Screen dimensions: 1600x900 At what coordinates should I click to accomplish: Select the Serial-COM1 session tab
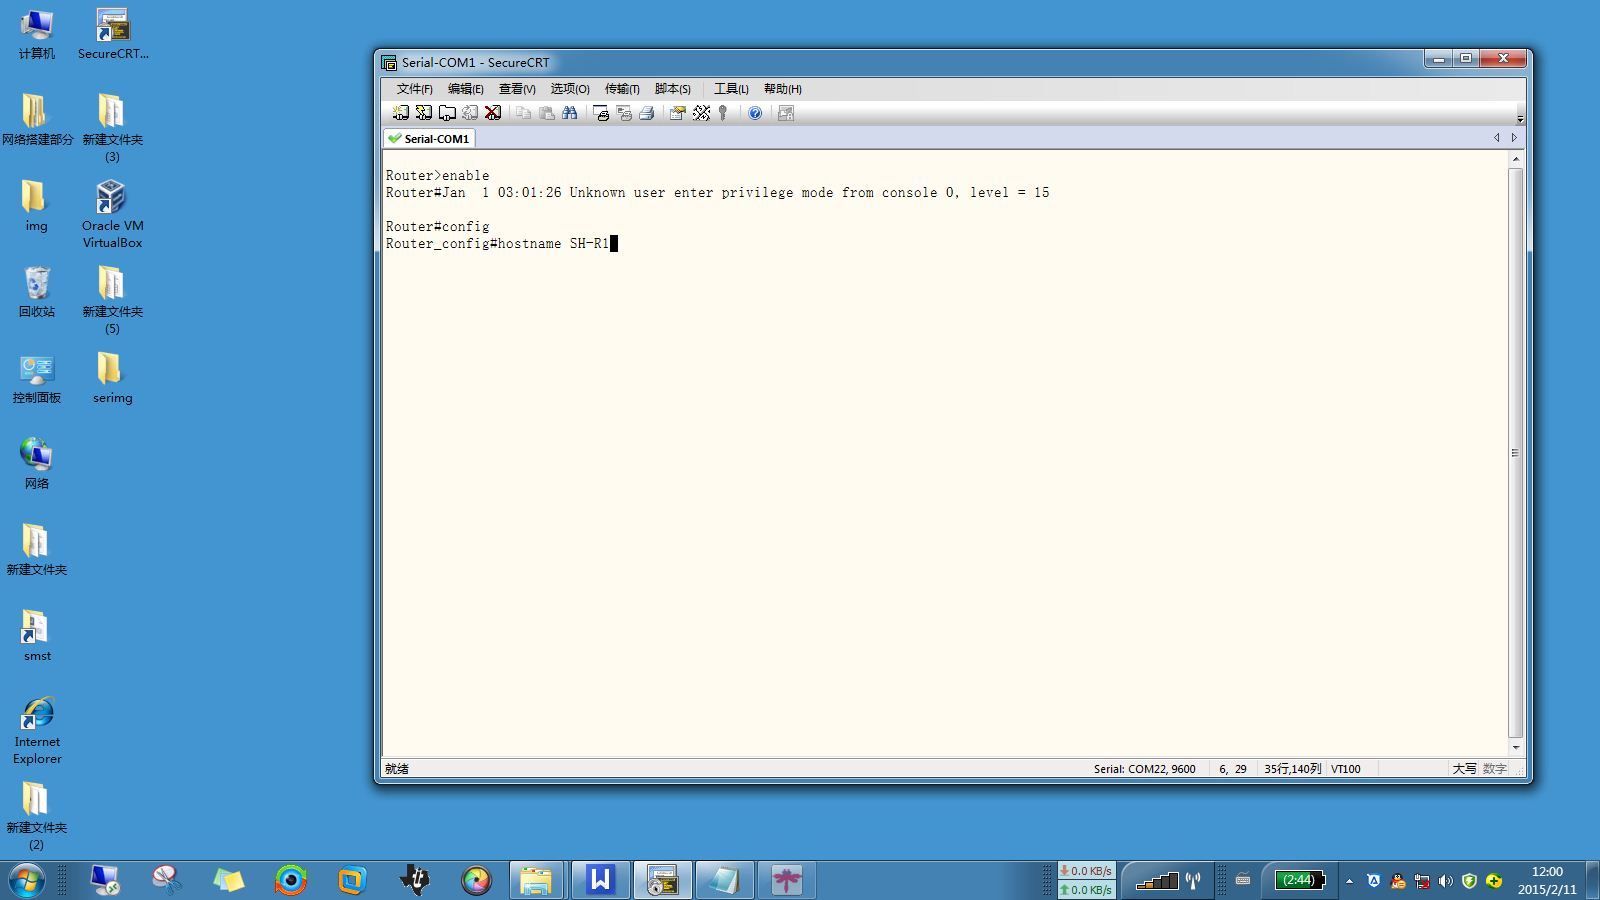[x=429, y=138]
